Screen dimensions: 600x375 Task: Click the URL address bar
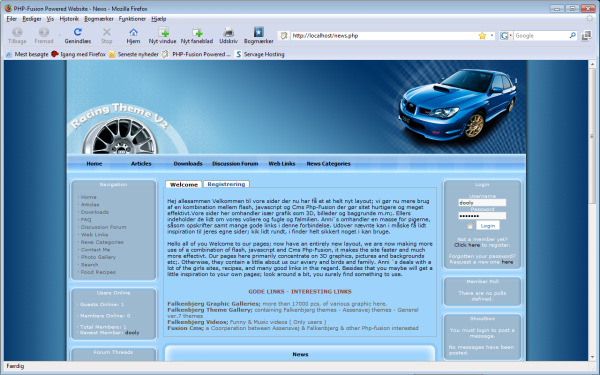[384, 36]
